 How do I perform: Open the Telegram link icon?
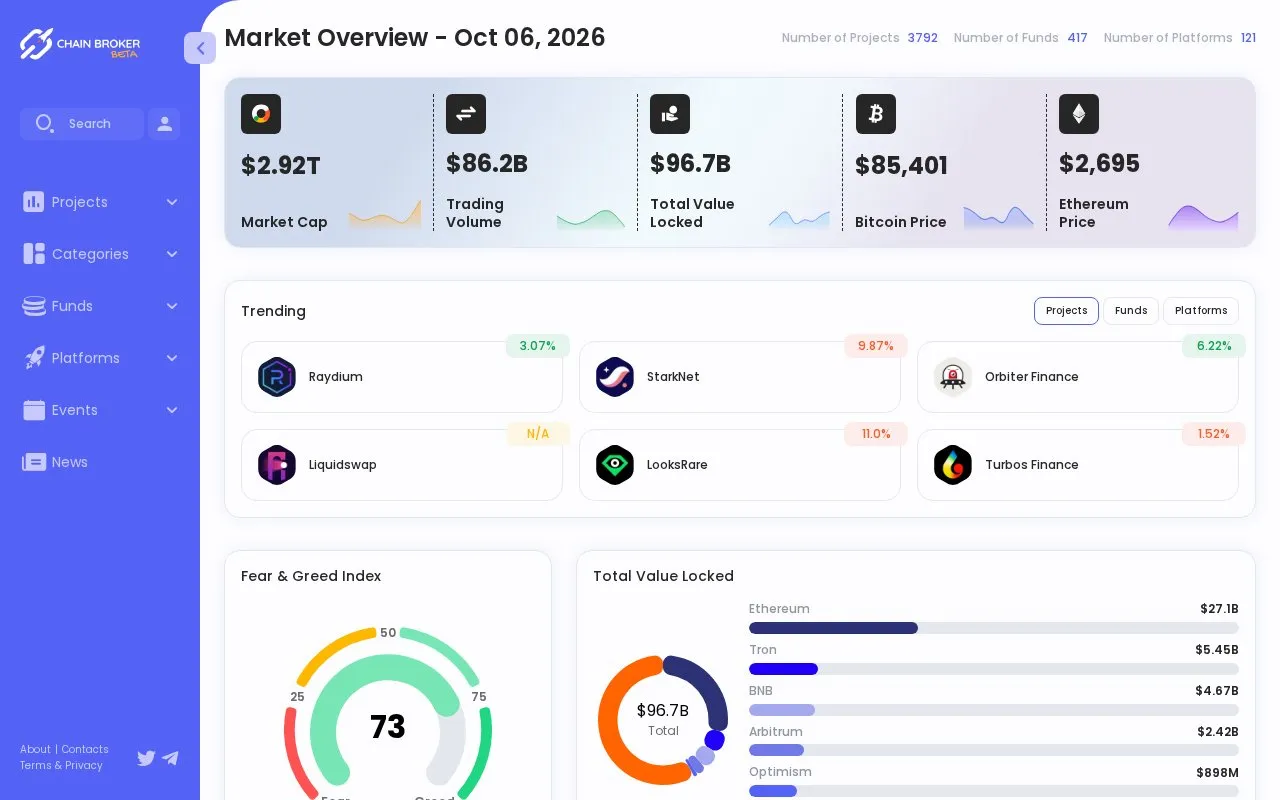click(x=170, y=758)
